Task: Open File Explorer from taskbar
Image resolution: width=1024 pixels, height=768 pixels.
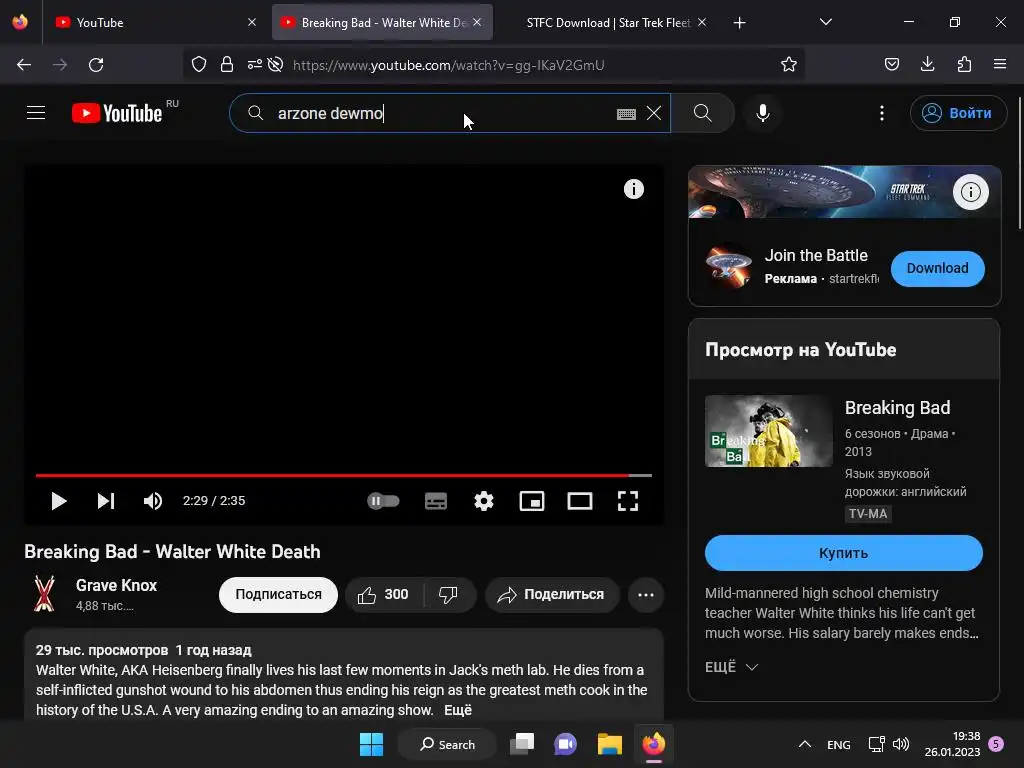Action: point(609,744)
